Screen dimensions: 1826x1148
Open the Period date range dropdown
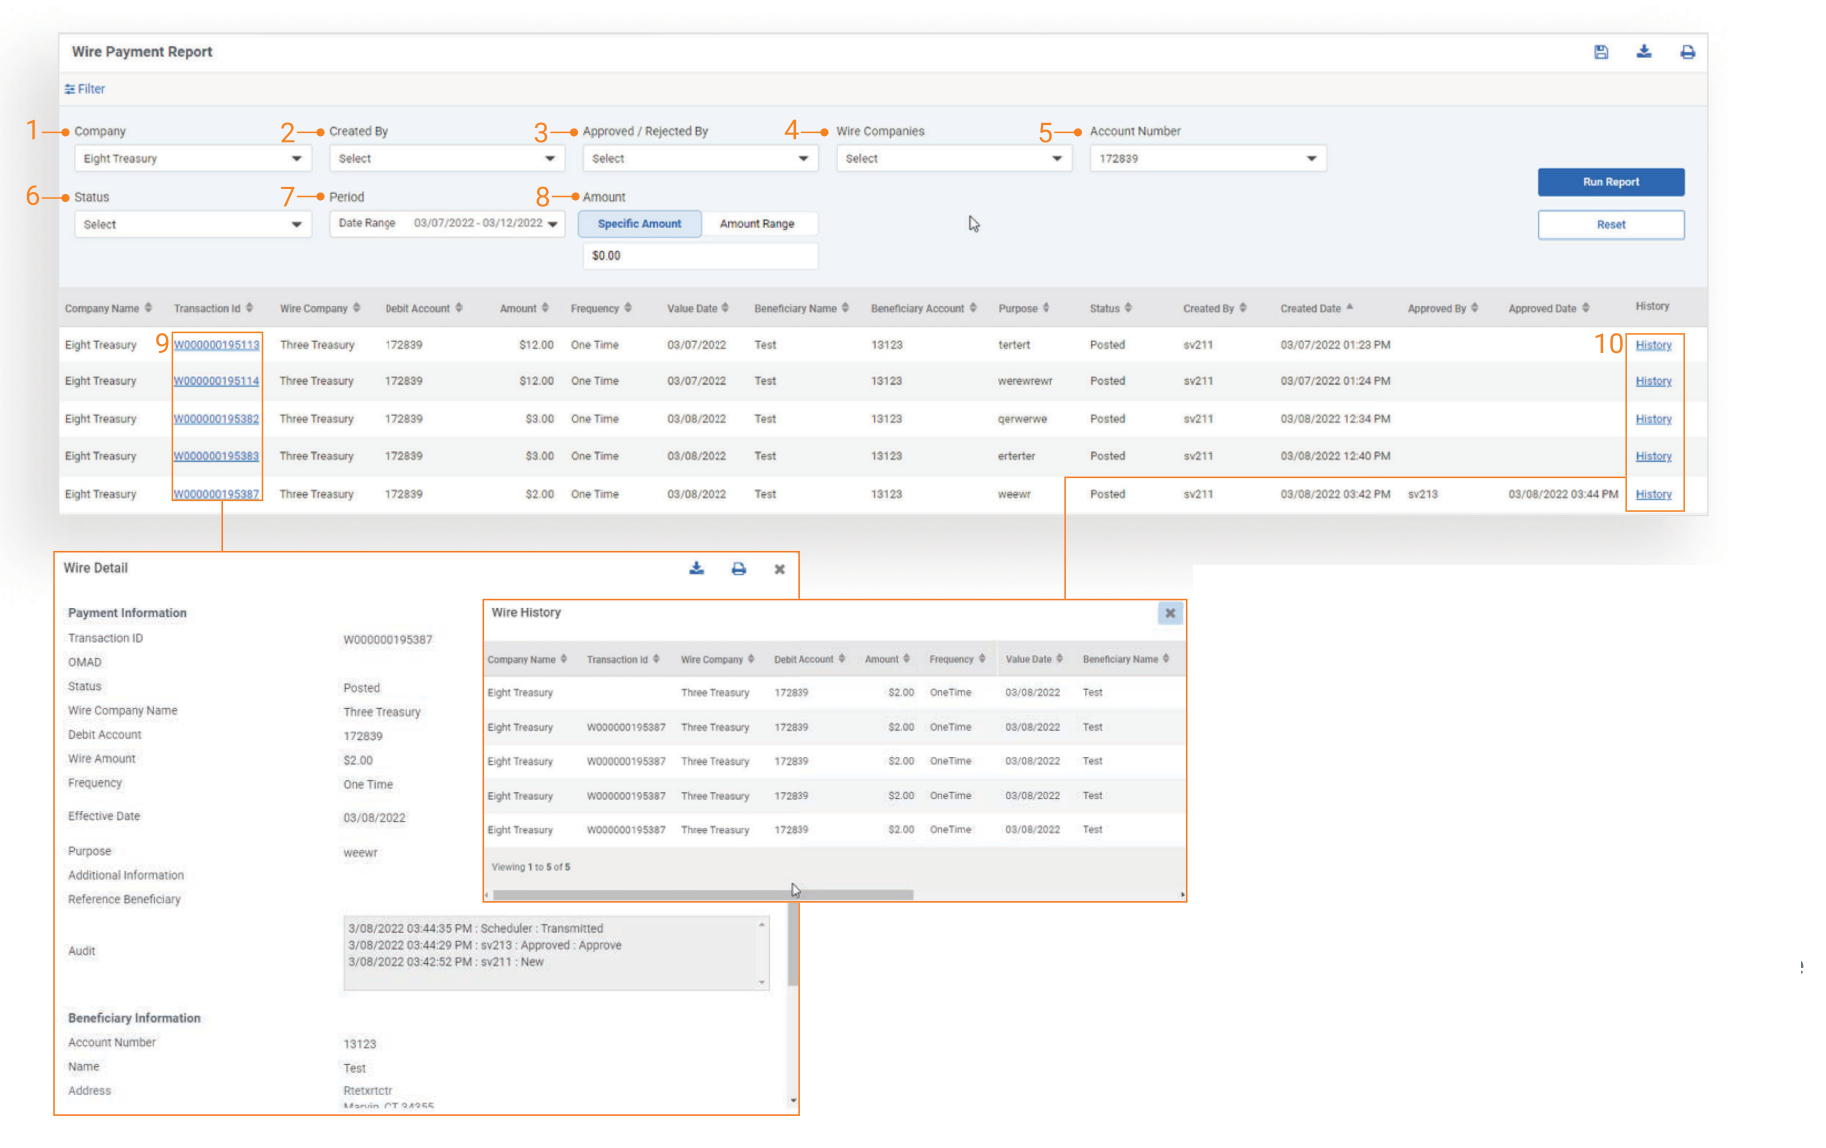pyautogui.click(x=447, y=224)
